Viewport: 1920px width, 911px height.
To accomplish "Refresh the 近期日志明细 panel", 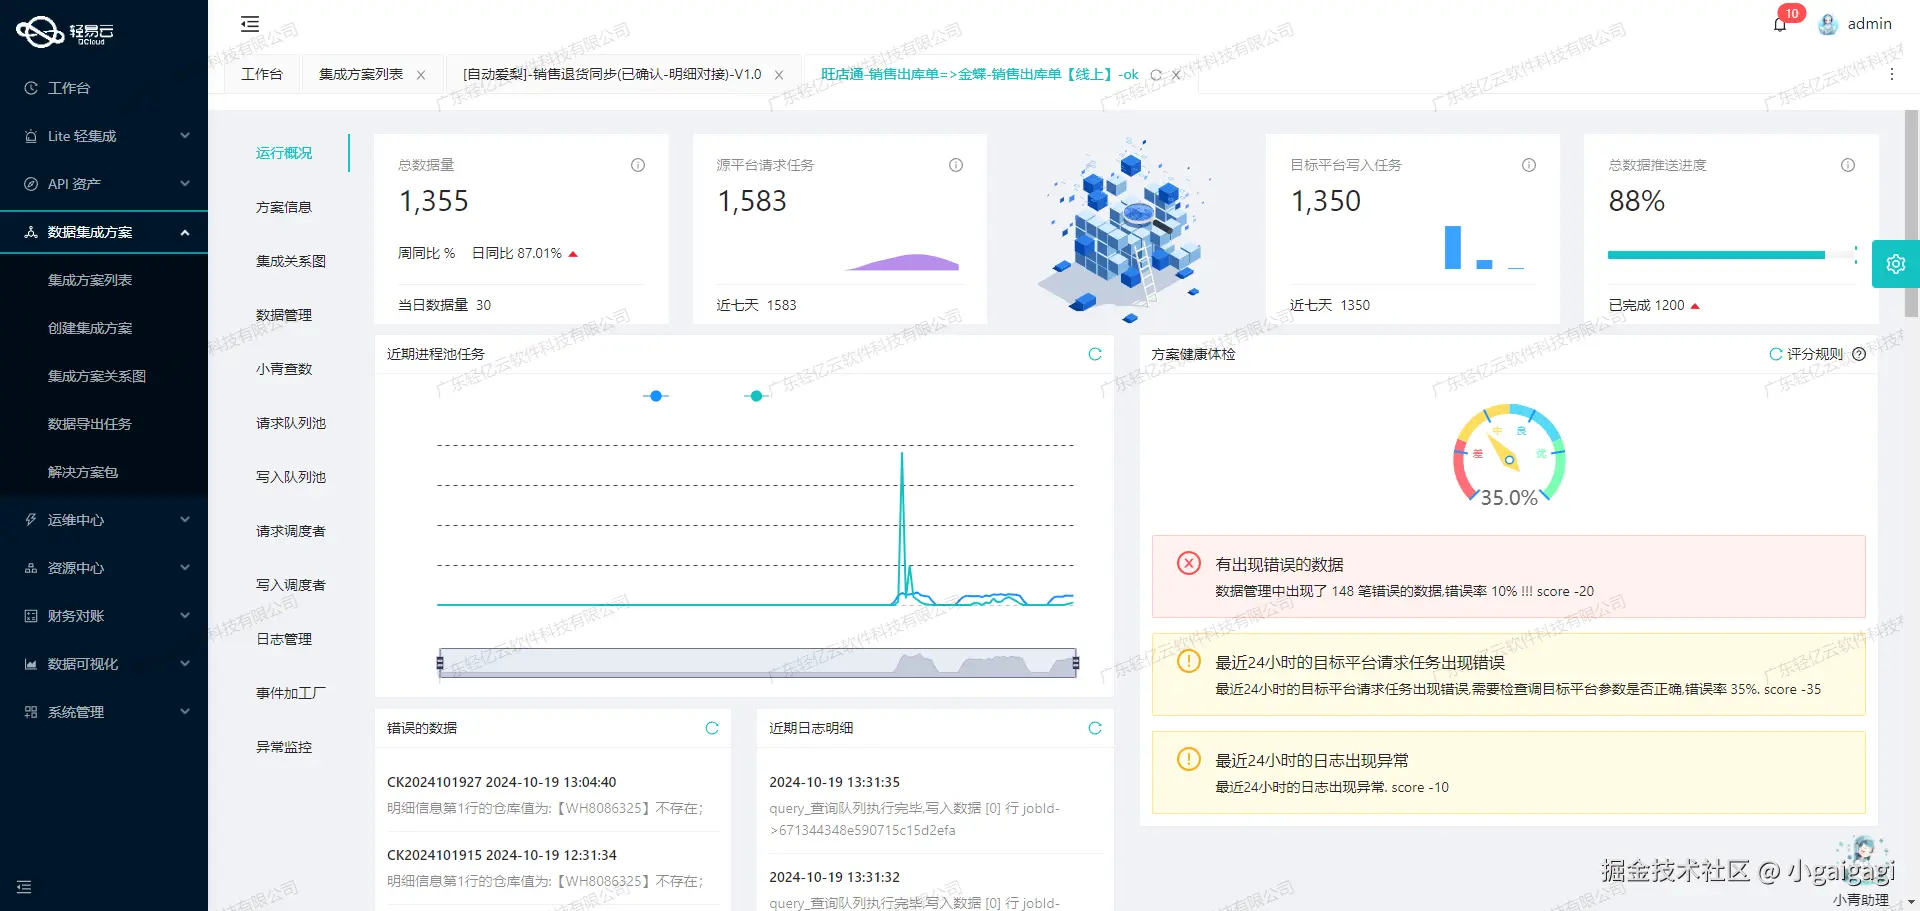I will [x=1095, y=728].
